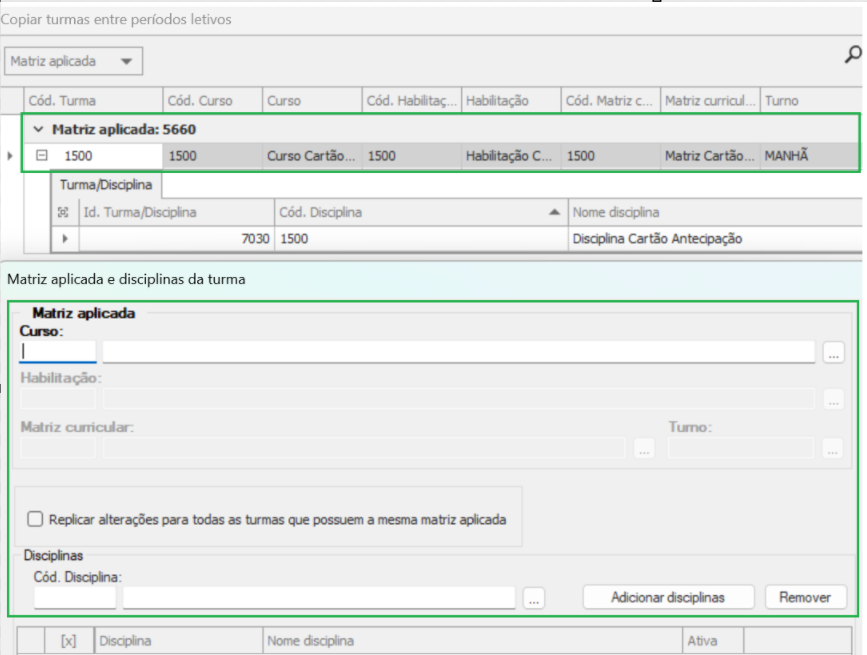Click the grid select-all icon beside Id. Turma/Disciplina
The image size is (867, 655).
[64, 212]
